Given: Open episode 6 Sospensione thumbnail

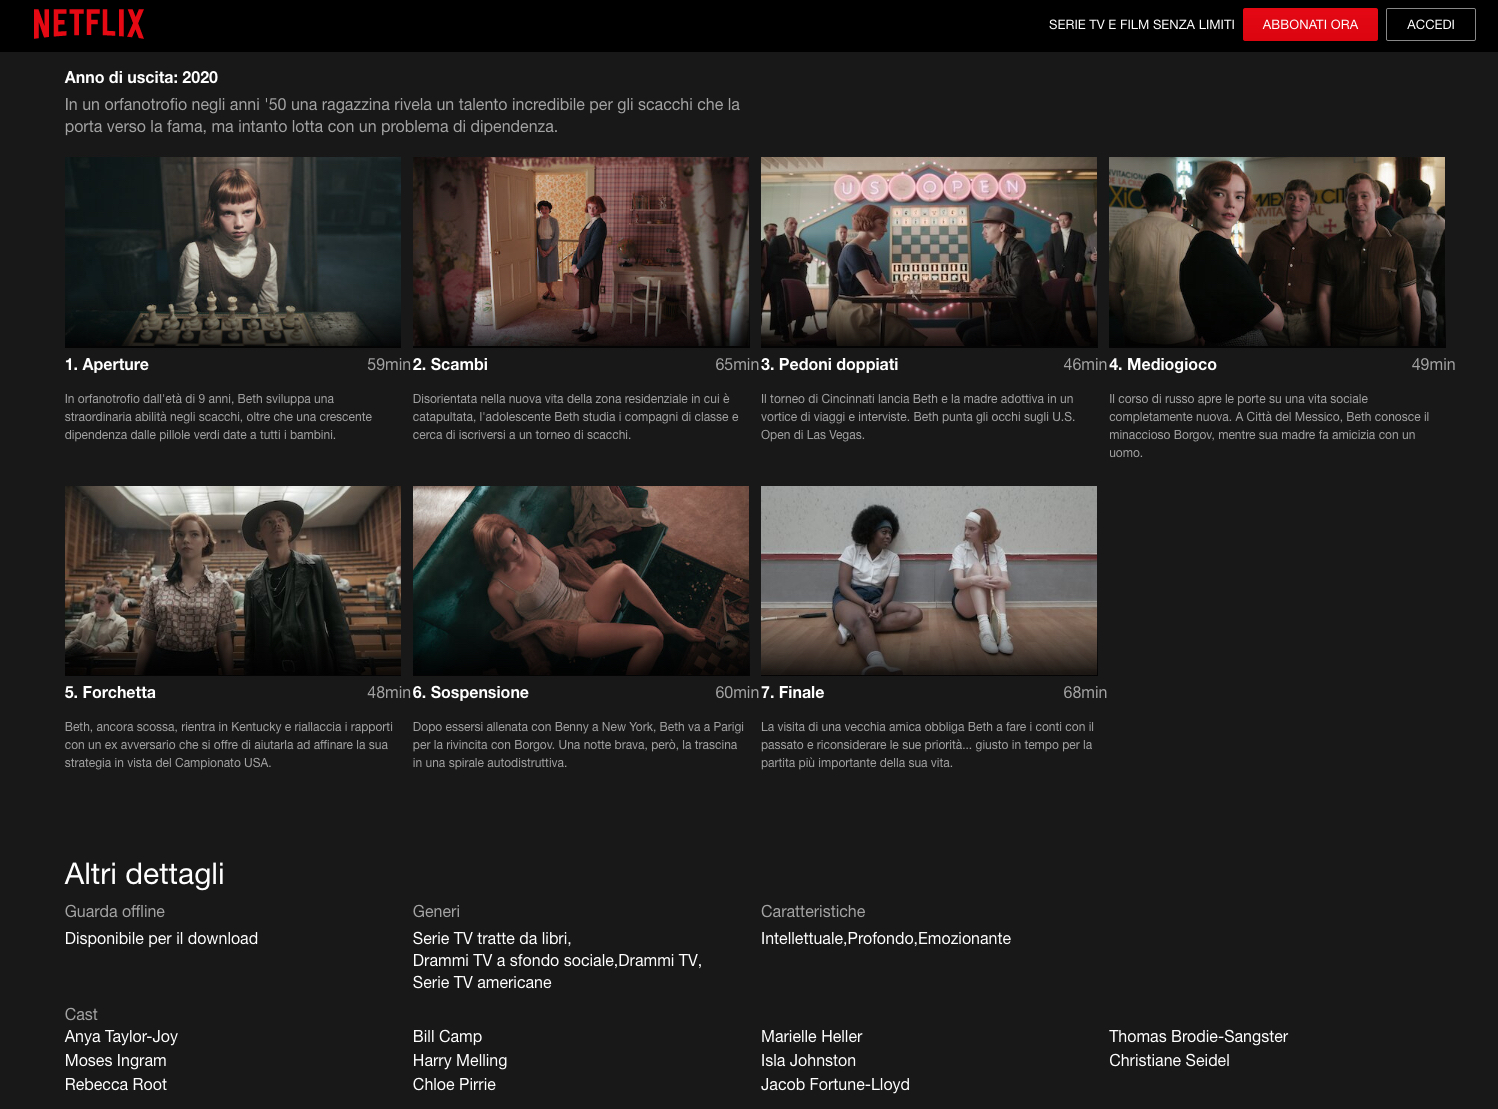Looking at the screenshot, I should pos(581,581).
